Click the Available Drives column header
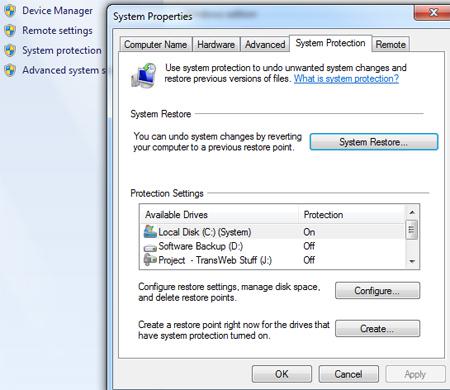Screen dimensions: 450x390 click(x=219, y=214)
